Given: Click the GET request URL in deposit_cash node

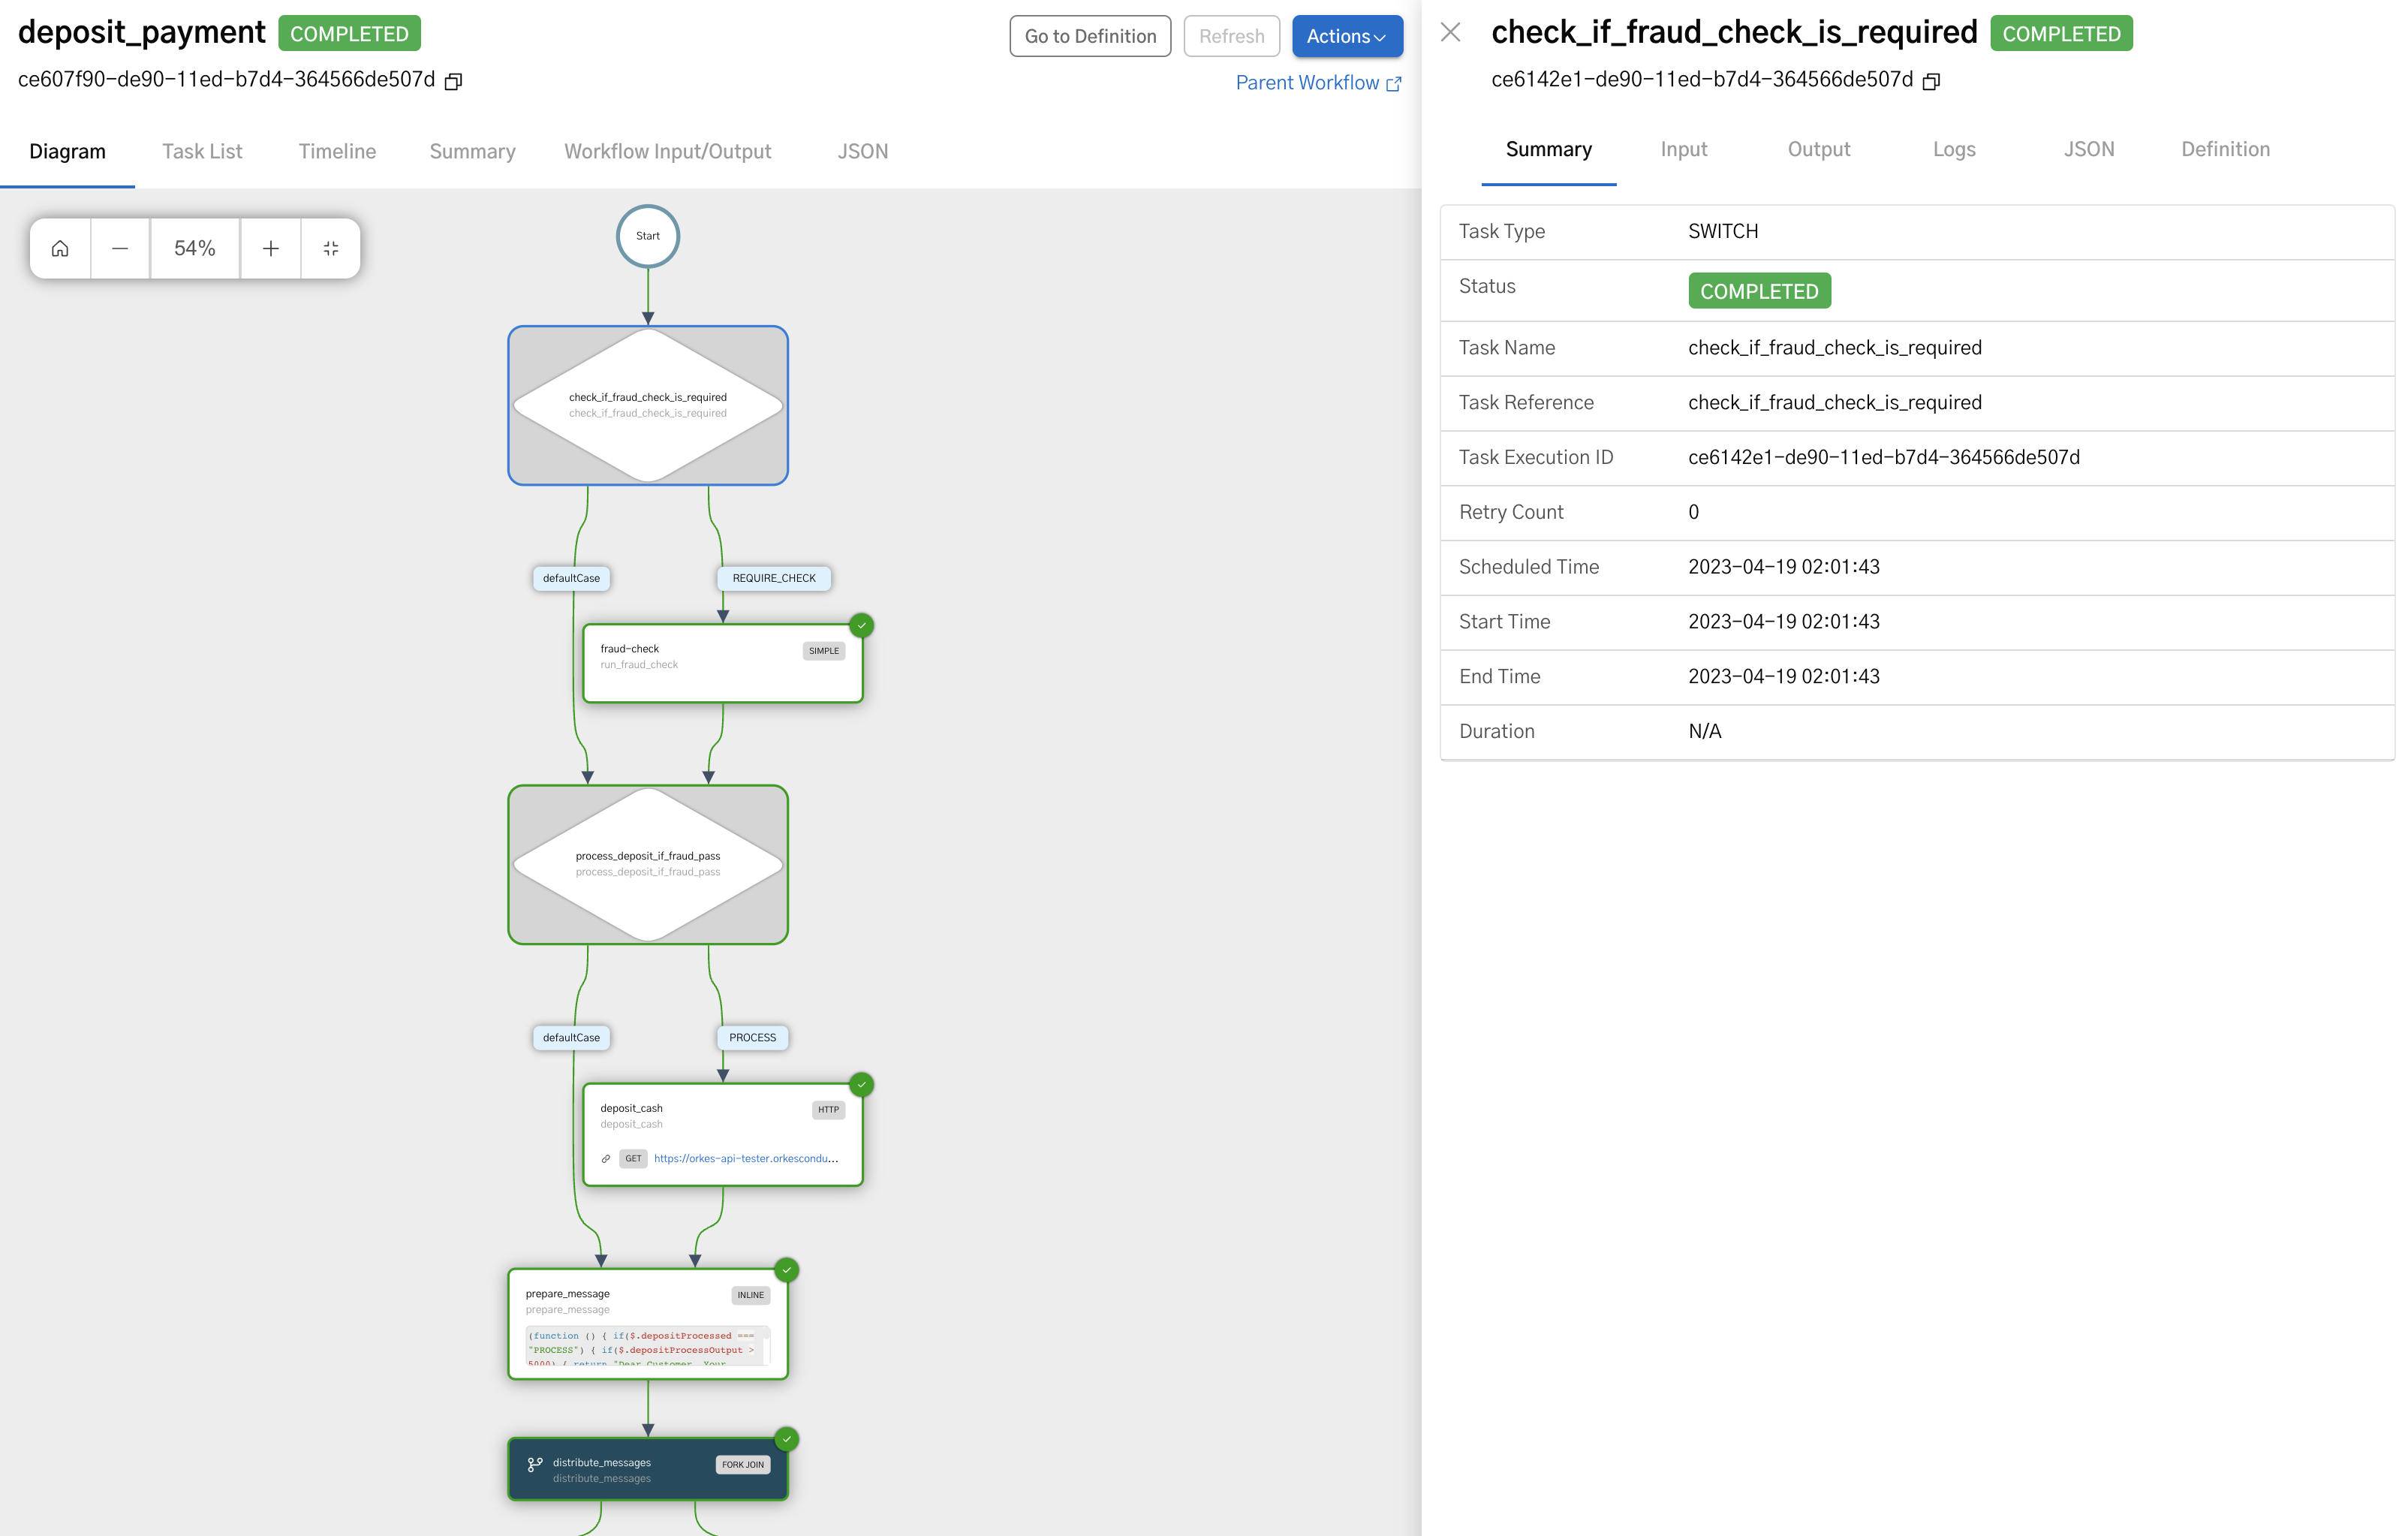Looking at the screenshot, I should (x=748, y=1159).
